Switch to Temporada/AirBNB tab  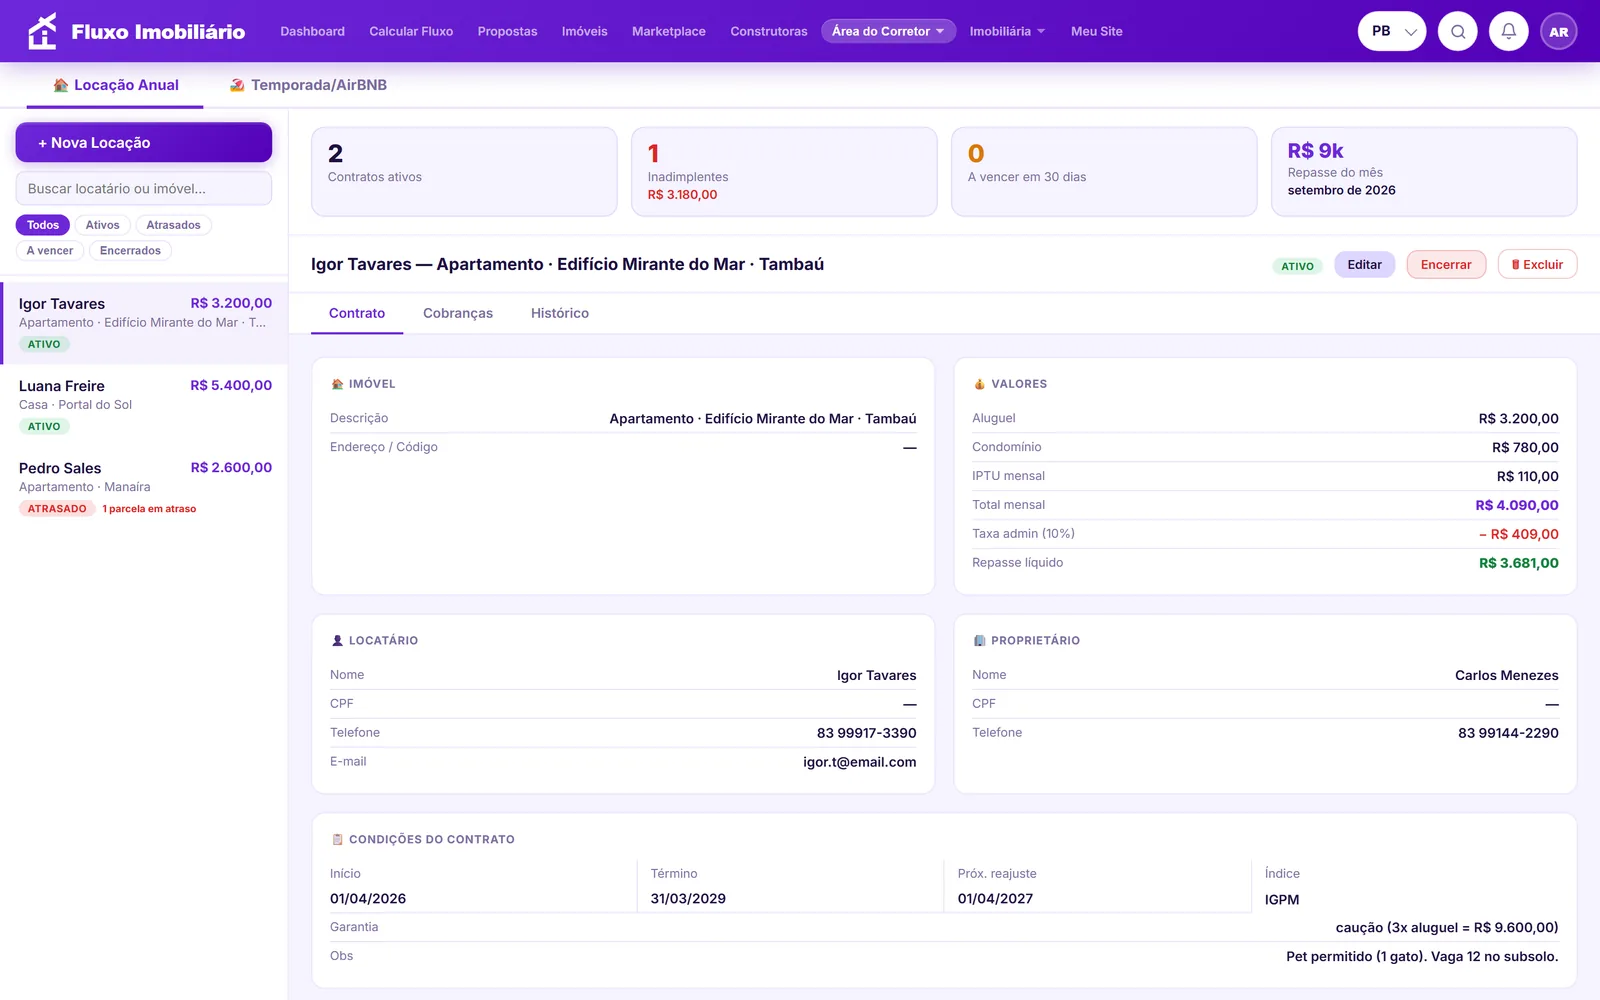pyautogui.click(x=308, y=85)
